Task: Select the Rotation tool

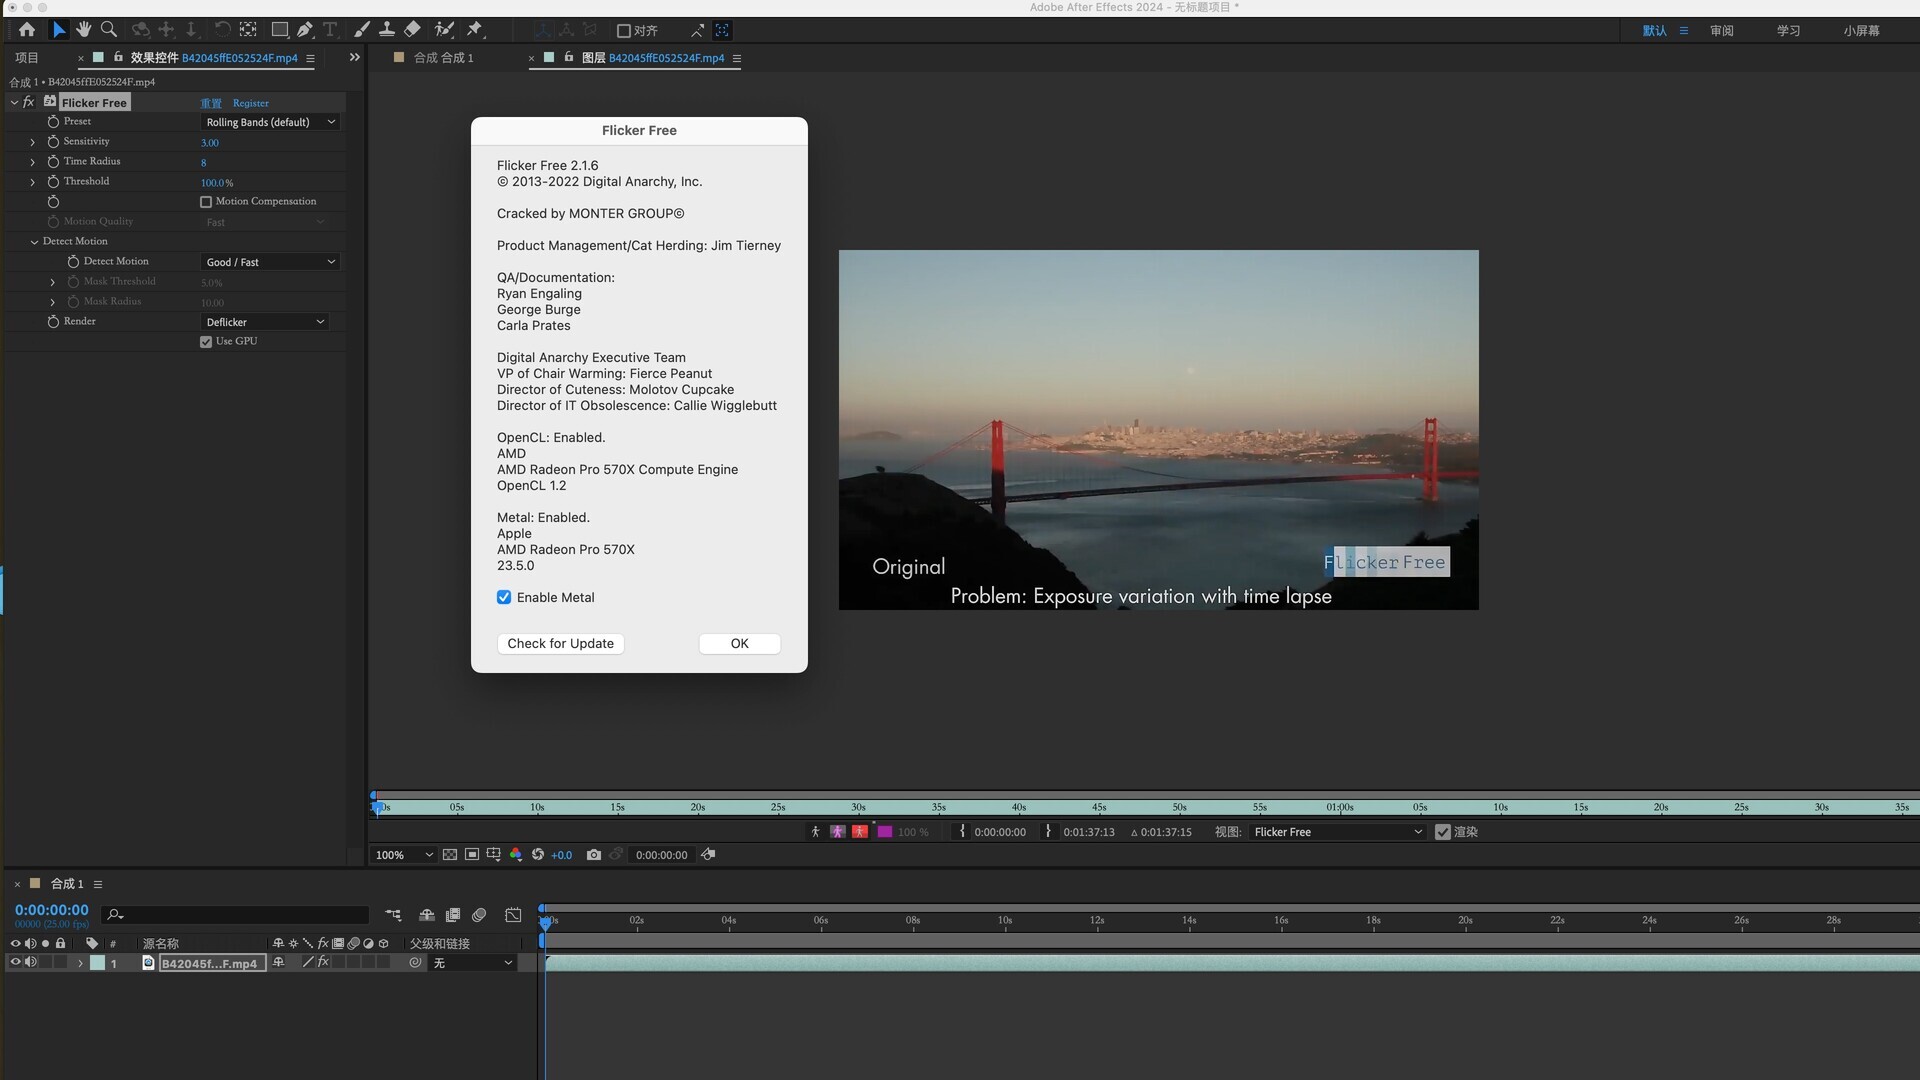Action: click(222, 30)
